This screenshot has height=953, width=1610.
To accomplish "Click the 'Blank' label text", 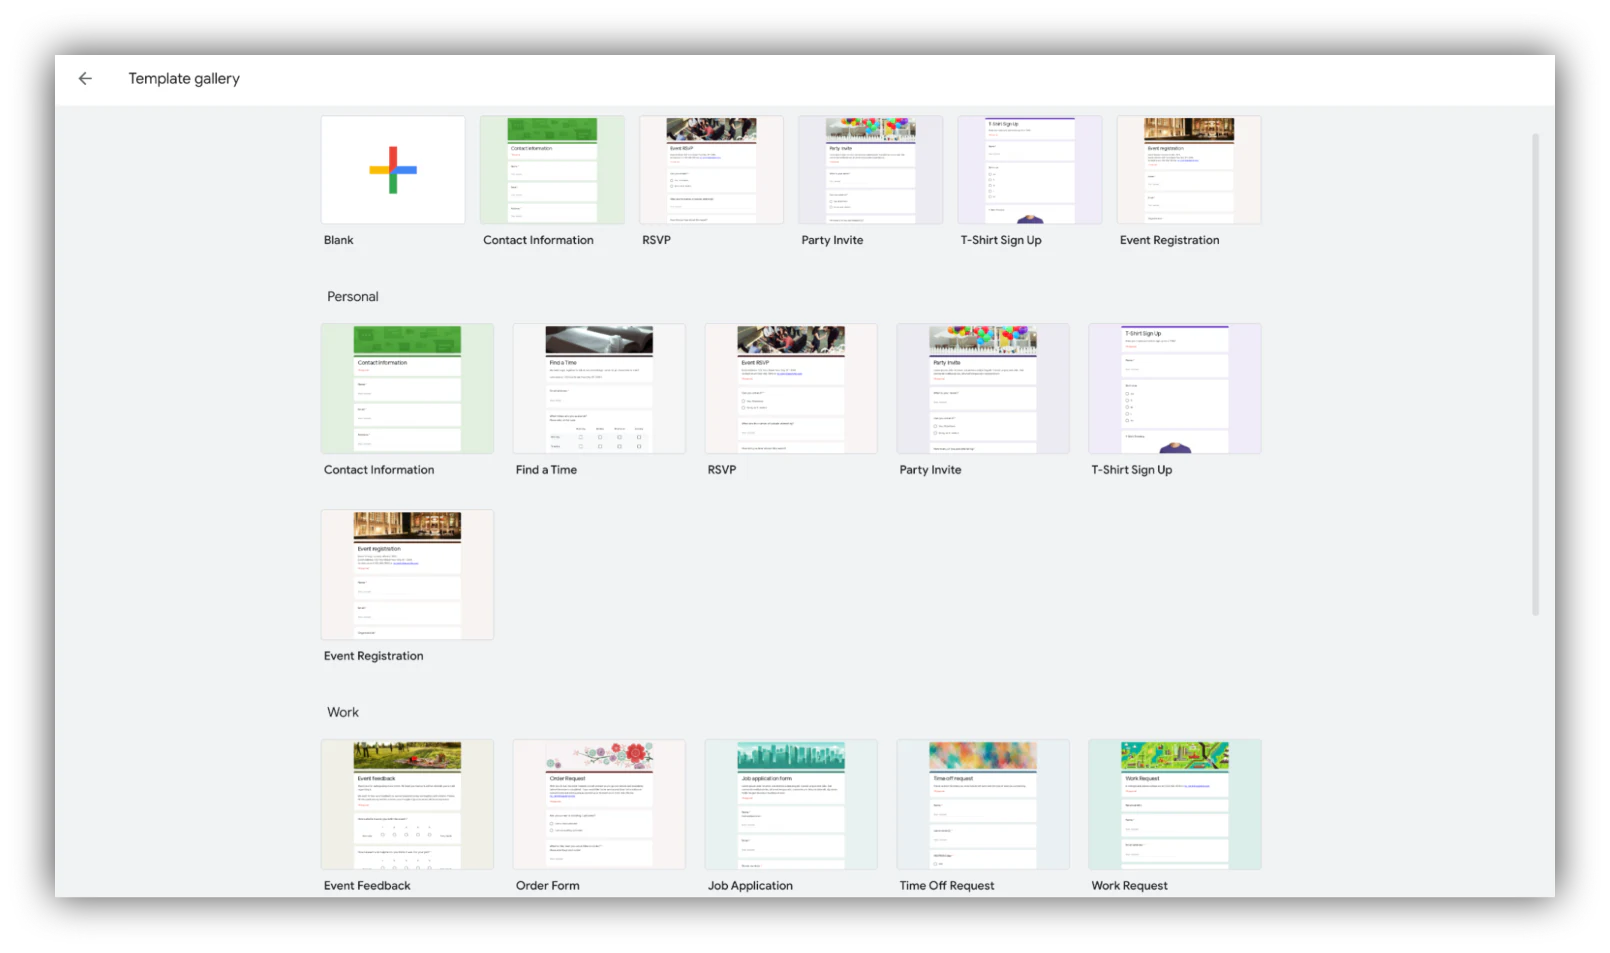I will coord(338,241).
